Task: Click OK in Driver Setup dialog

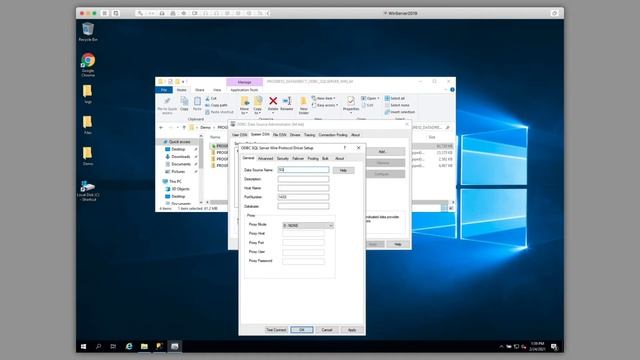Action: click(x=302, y=330)
